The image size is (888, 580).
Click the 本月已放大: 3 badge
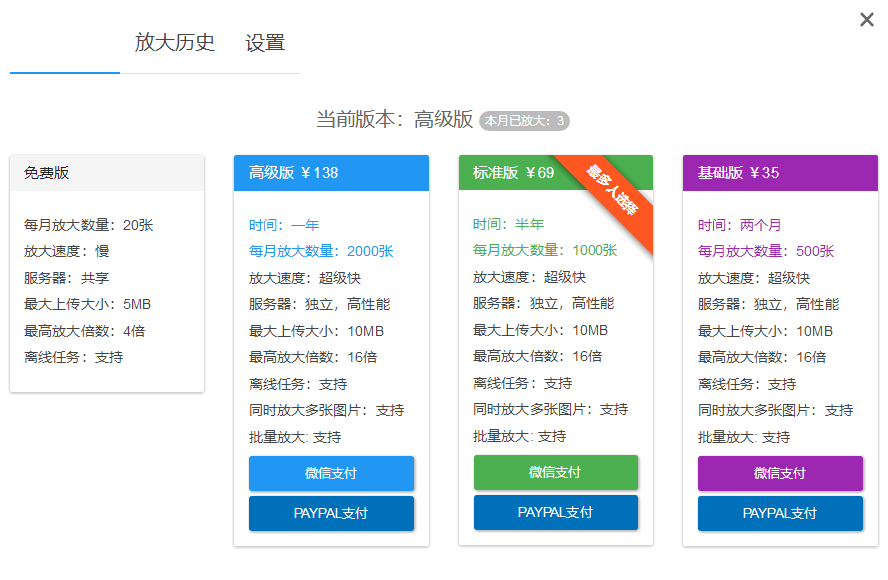[525, 121]
